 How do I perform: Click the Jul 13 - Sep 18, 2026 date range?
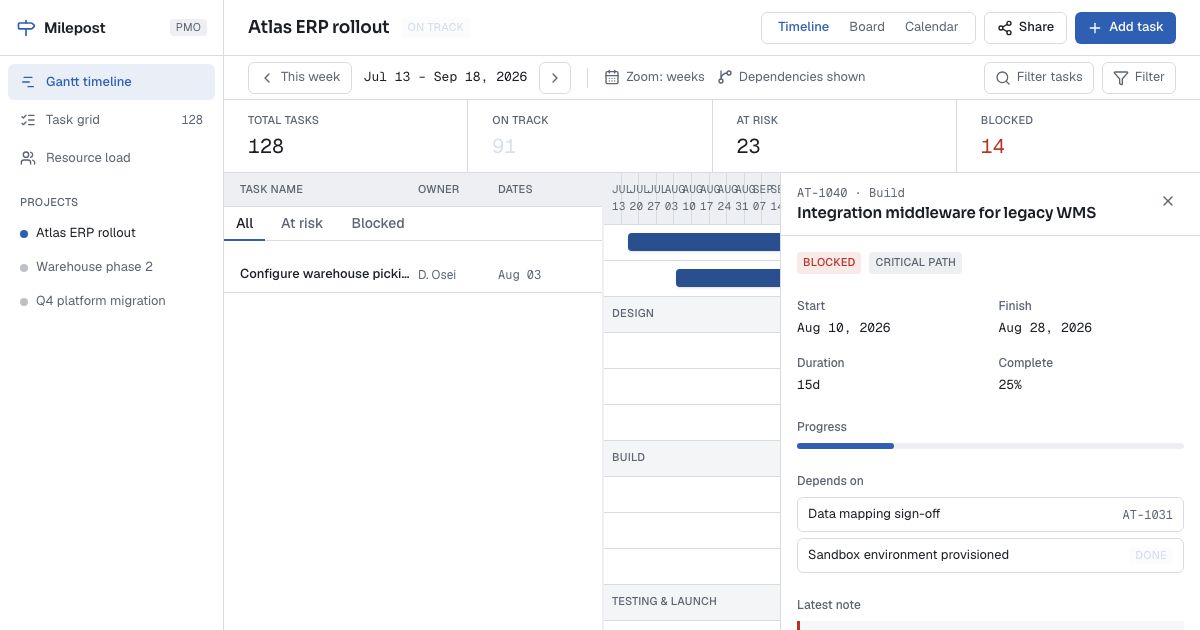point(445,77)
